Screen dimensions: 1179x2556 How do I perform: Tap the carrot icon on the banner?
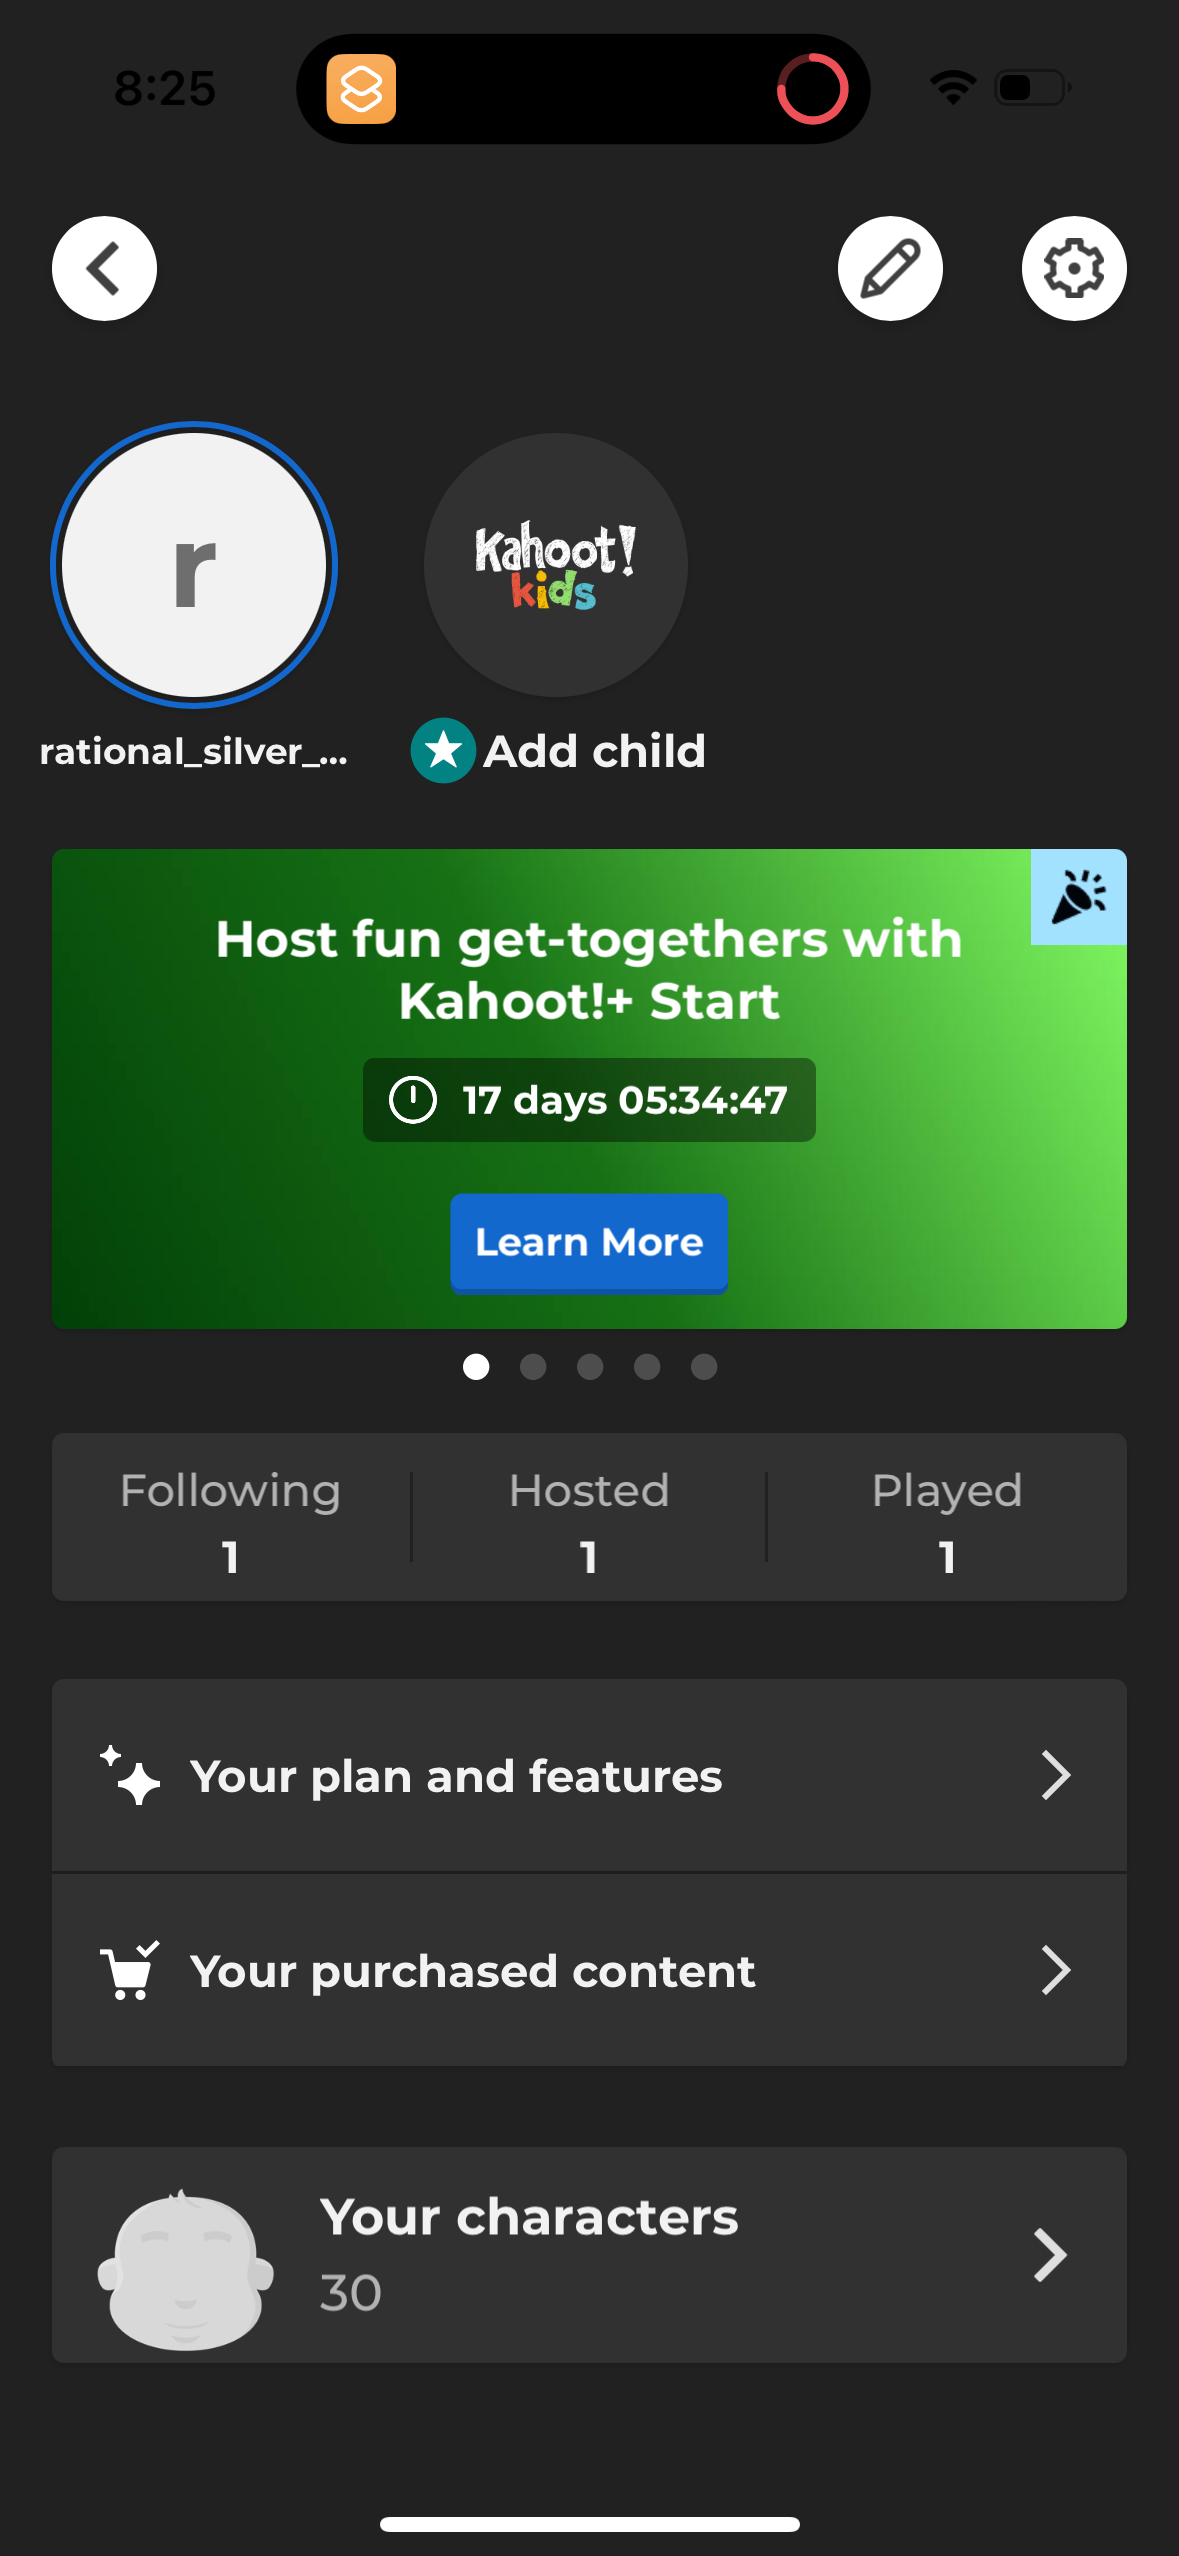1080,897
